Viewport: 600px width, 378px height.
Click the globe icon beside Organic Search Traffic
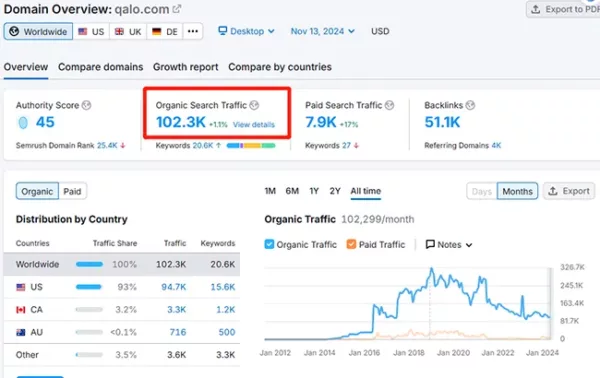254,105
